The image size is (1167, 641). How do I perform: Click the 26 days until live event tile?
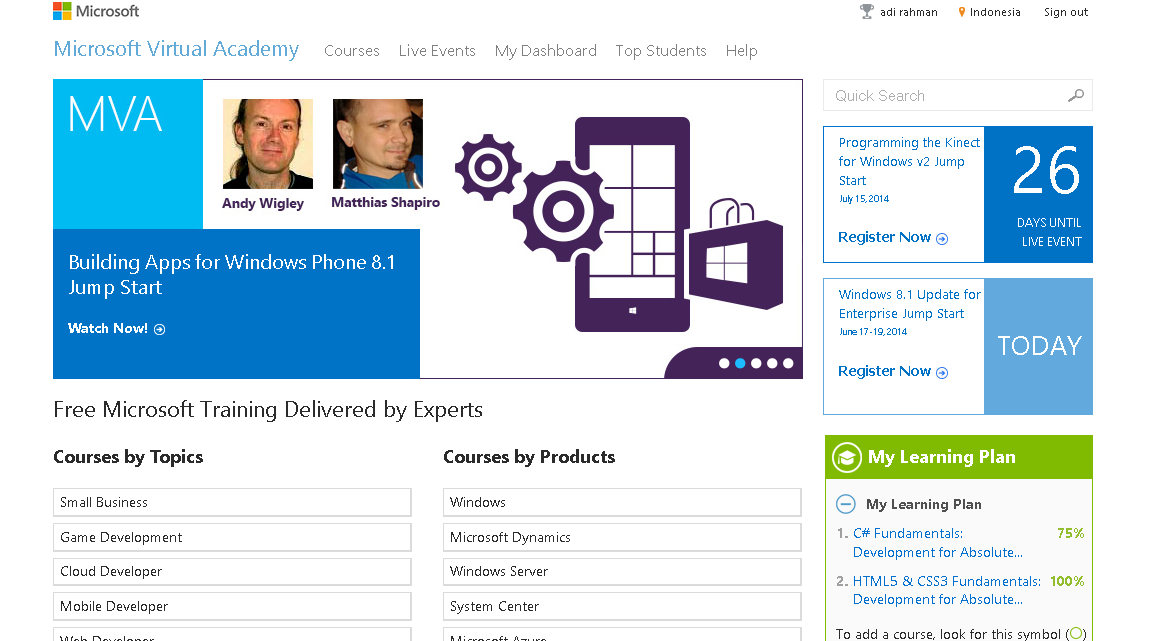[x=1038, y=194]
